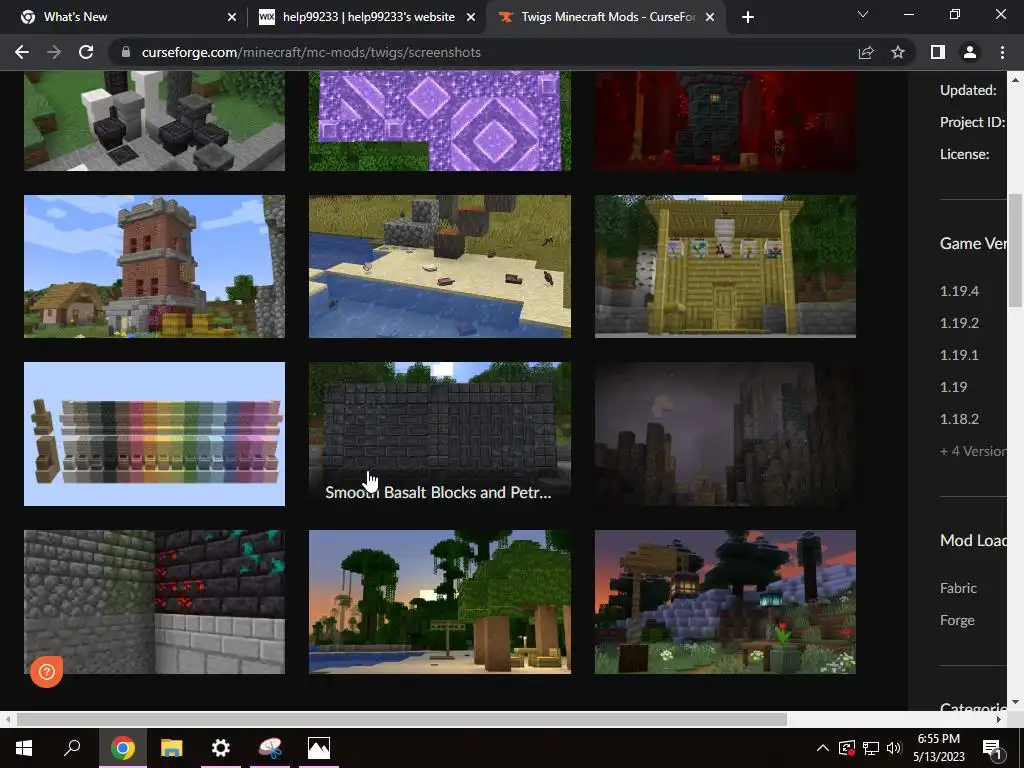1024x768 pixels.
Task: Open the Snipping Tool taskbar icon
Action: tap(270, 748)
